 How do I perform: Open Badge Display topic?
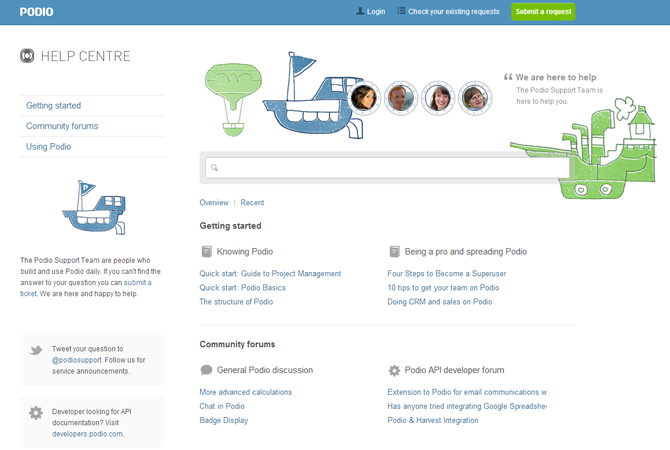tap(223, 420)
